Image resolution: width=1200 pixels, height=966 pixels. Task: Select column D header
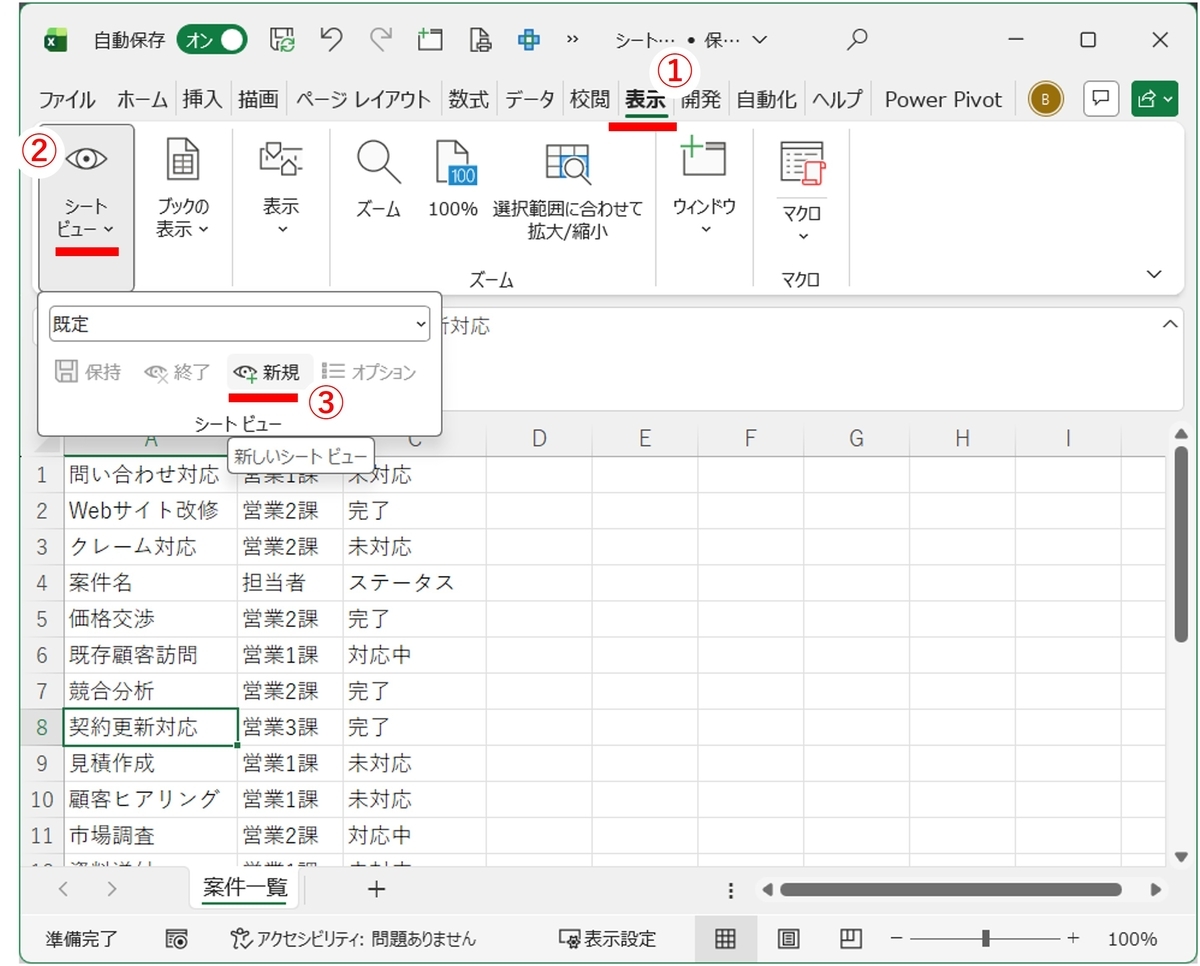[539, 438]
